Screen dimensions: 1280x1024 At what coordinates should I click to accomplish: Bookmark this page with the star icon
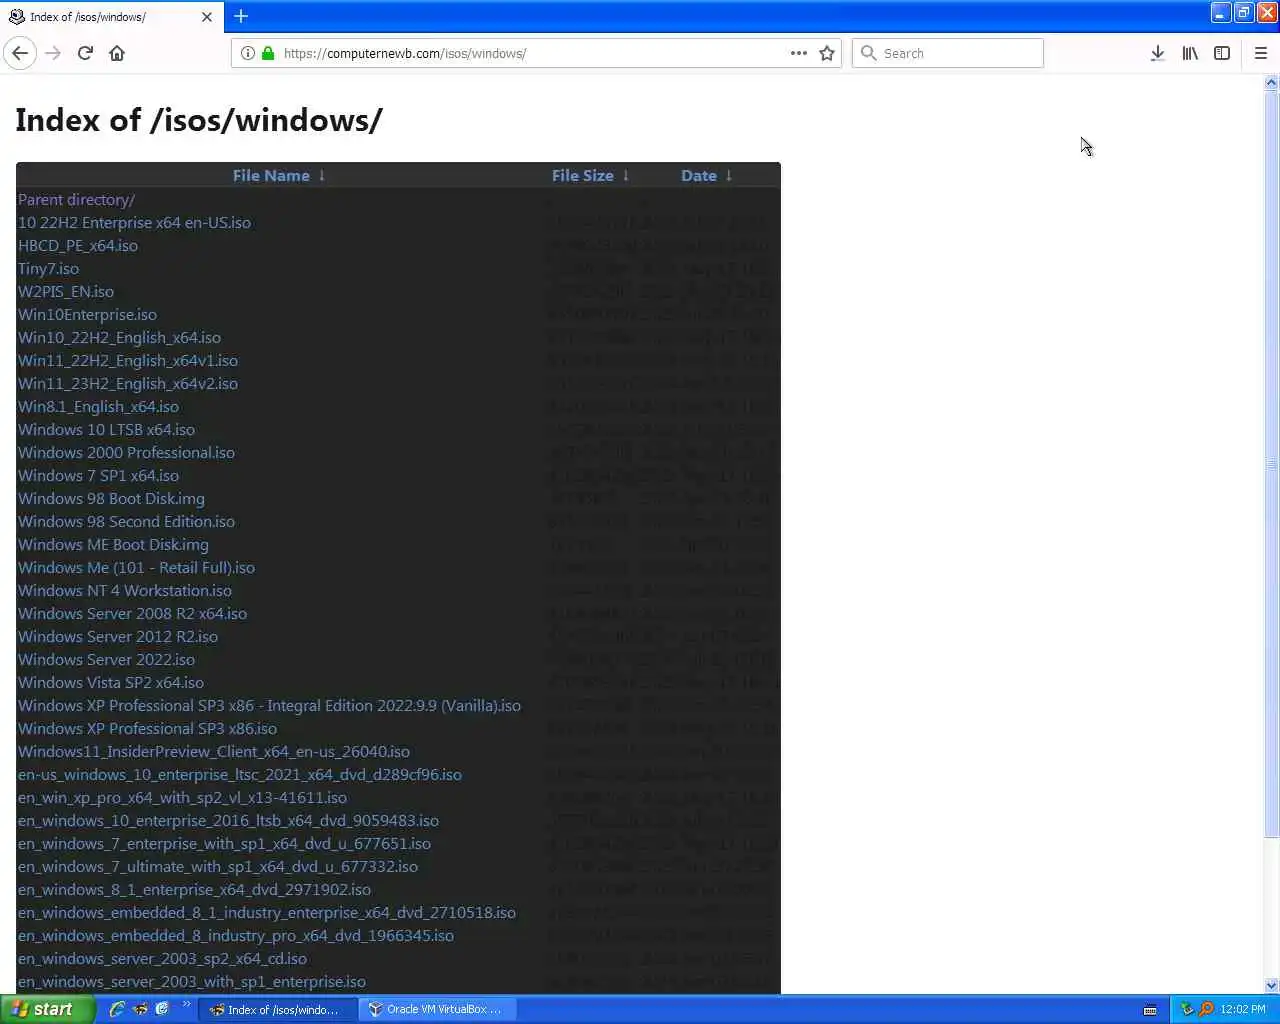[x=827, y=53]
